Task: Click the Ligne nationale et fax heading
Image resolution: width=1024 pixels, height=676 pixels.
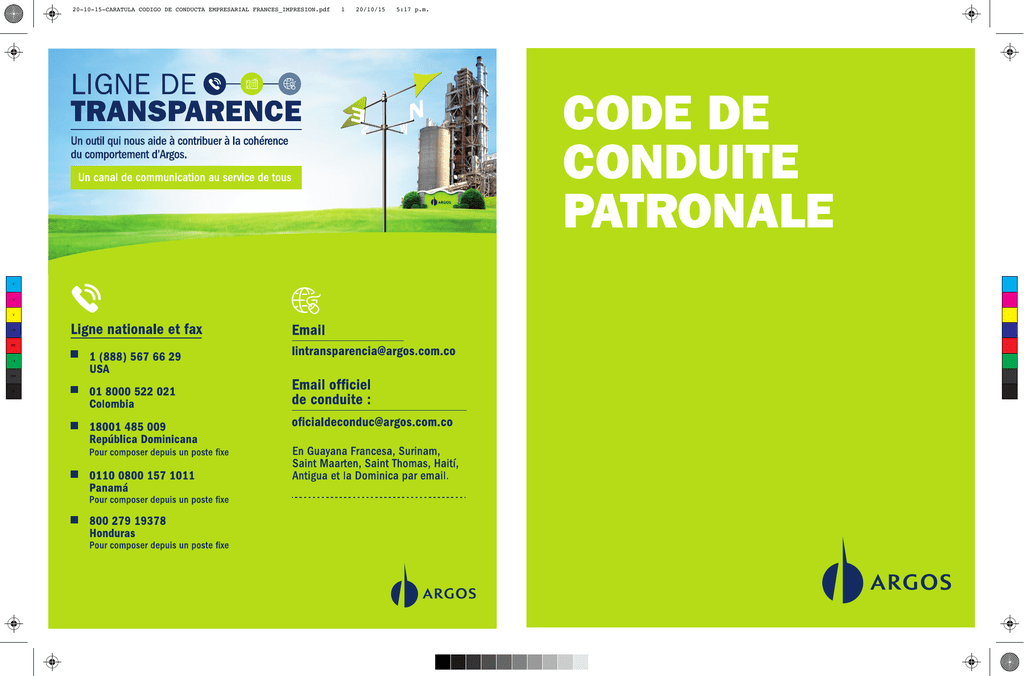Action: 136,329
